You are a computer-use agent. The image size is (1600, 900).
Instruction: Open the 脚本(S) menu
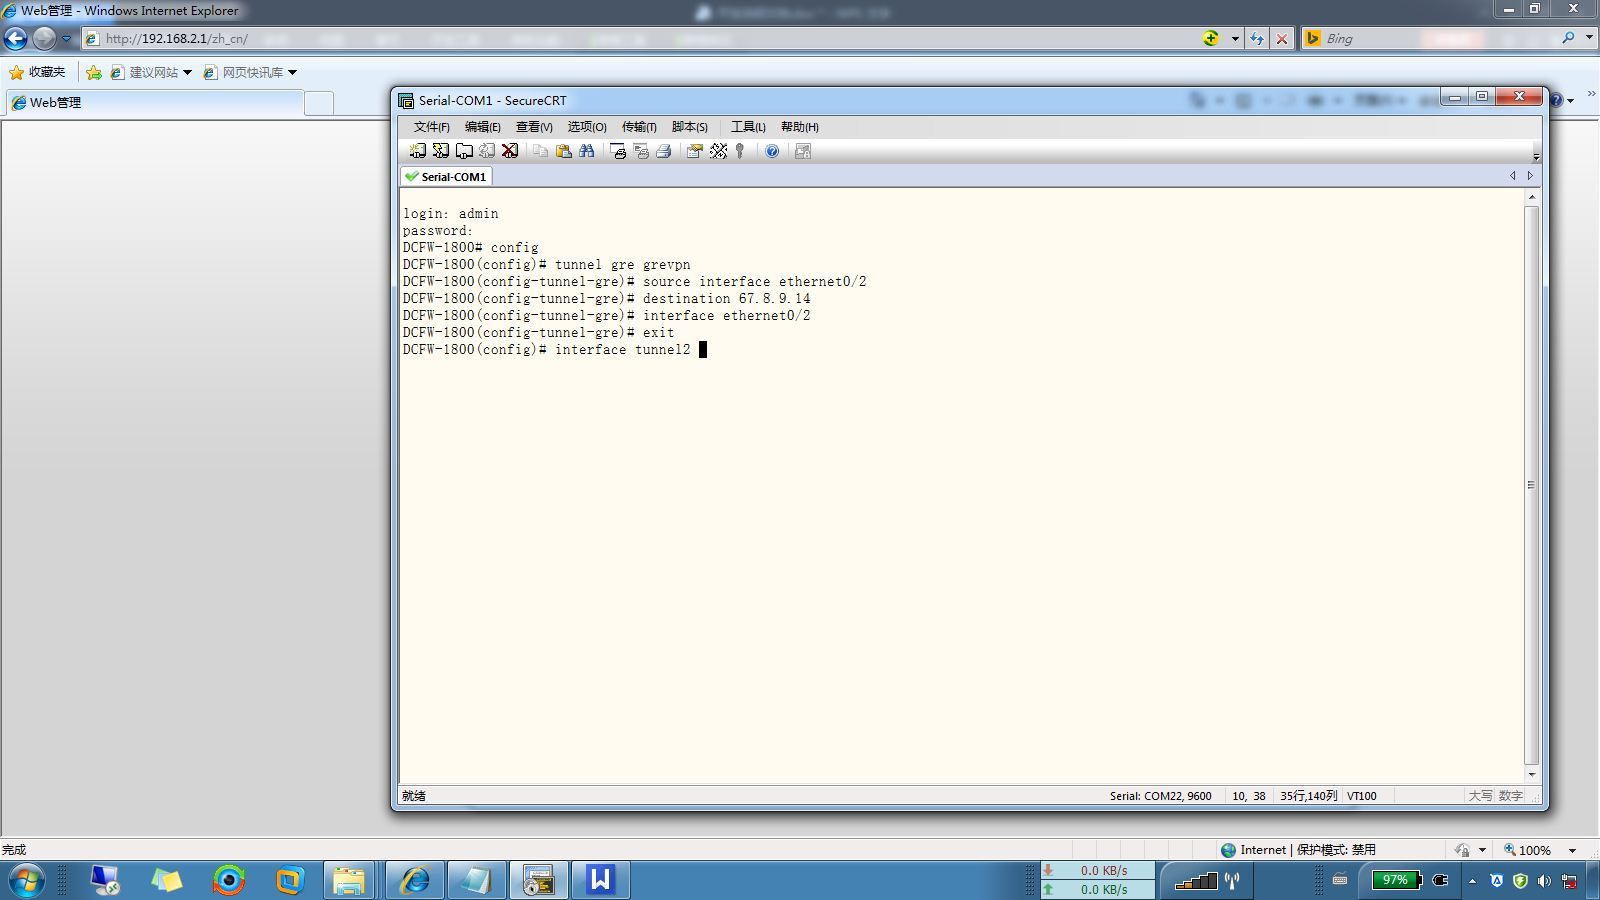click(689, 127)
